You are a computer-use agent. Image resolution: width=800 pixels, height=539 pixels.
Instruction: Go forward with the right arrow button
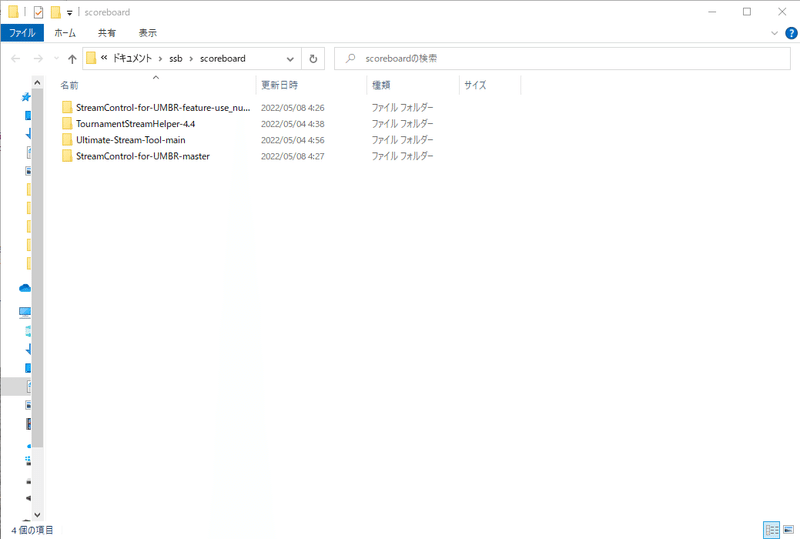pyautogui.click(x=38, y=59)
